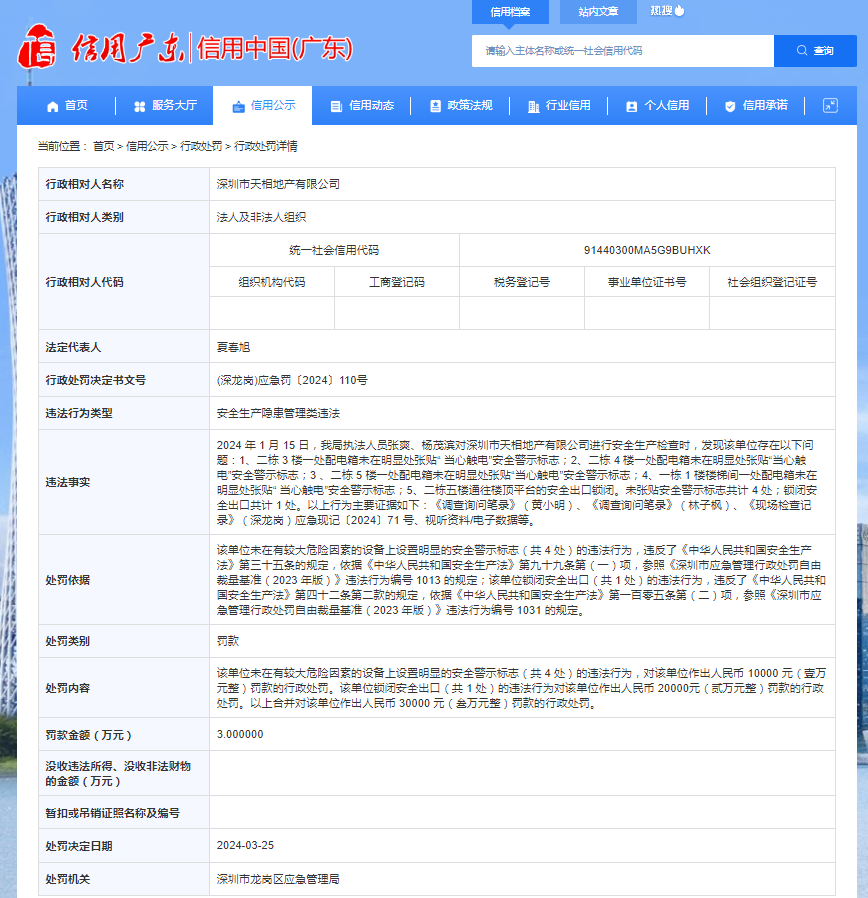This screenshot has height=898, width=868.
Task: Click the 信用公示 tab icon
Action: pyautogui.click(x=238, y=107)
